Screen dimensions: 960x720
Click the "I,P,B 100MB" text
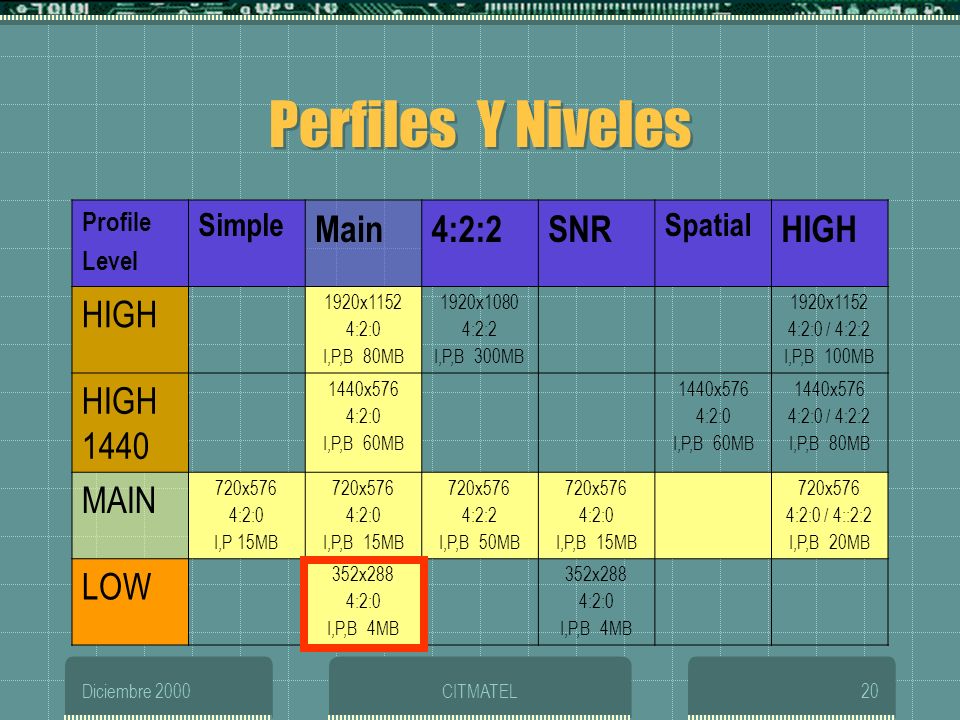[x=829, y=356]
